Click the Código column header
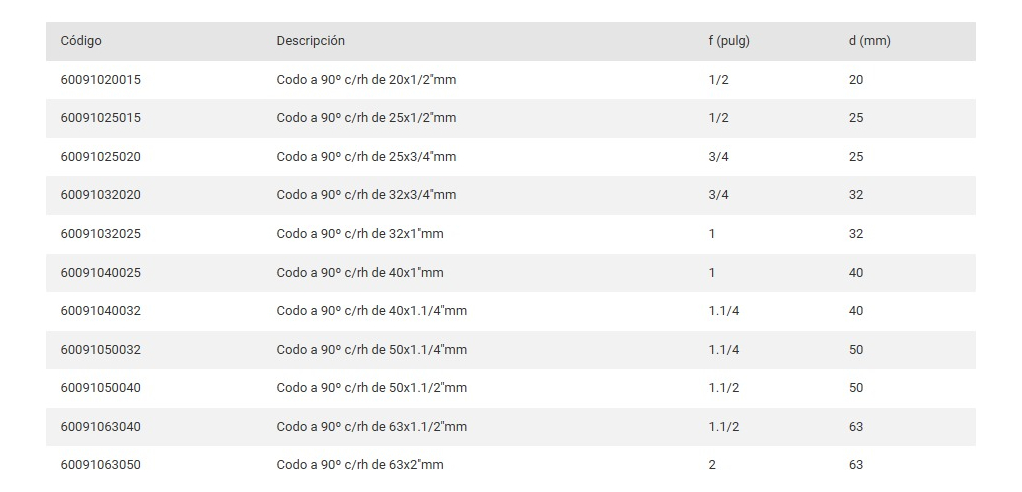 [x=81, y=41]
